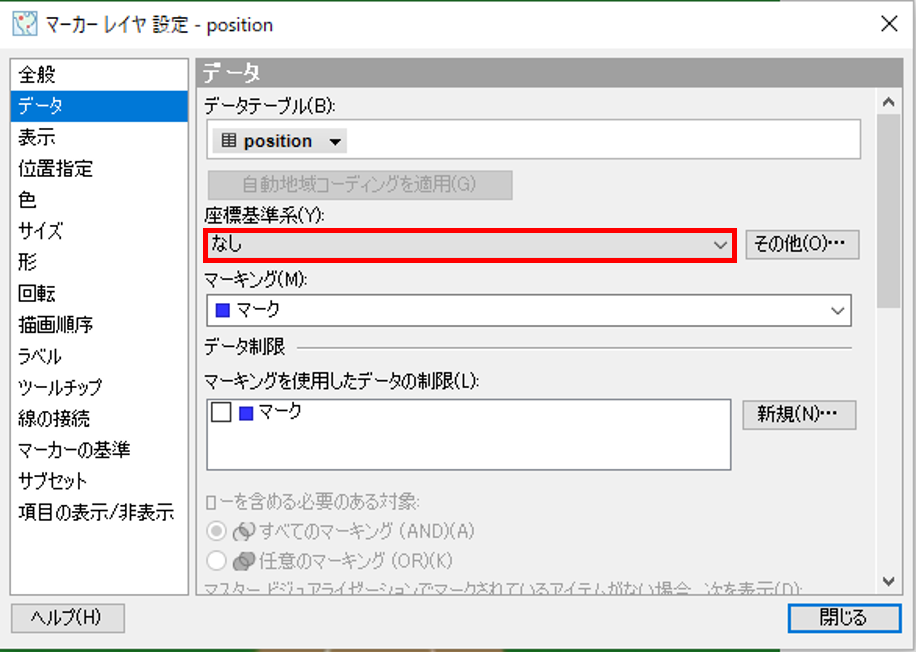
Task: Check the マーク marking checkbox
Action: pos(221,411)
